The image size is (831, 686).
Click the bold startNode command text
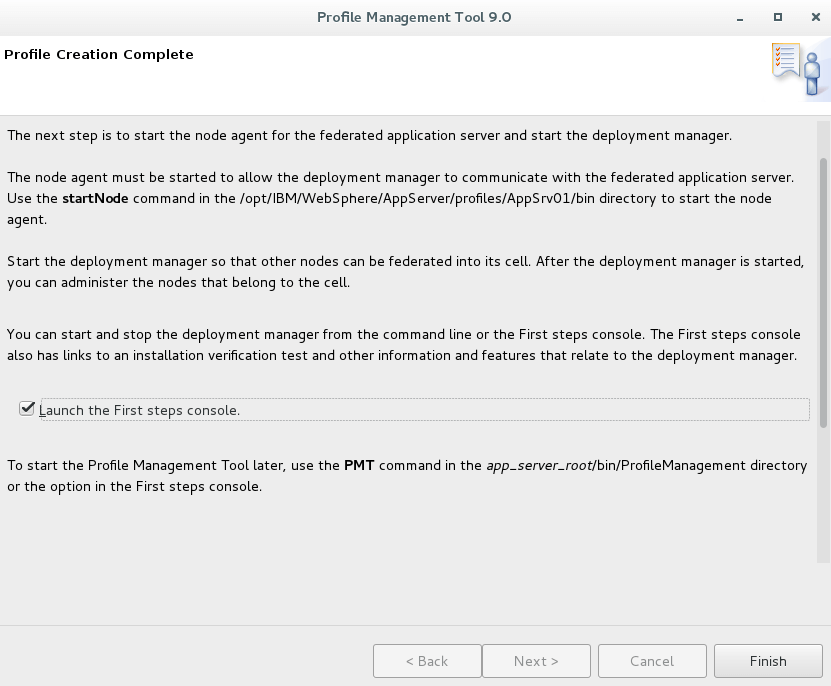(x=95, y=198)
